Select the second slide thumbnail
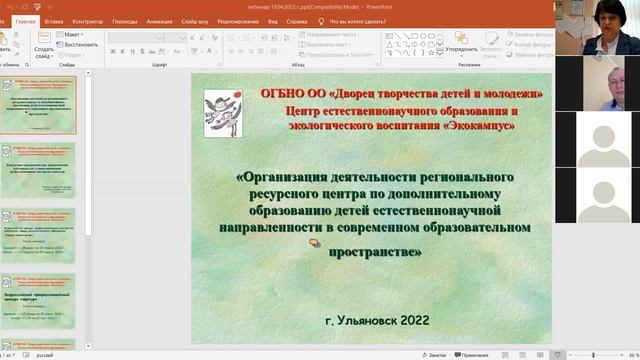Viewport: 640px width, 360px height. [x=38, y=170]
